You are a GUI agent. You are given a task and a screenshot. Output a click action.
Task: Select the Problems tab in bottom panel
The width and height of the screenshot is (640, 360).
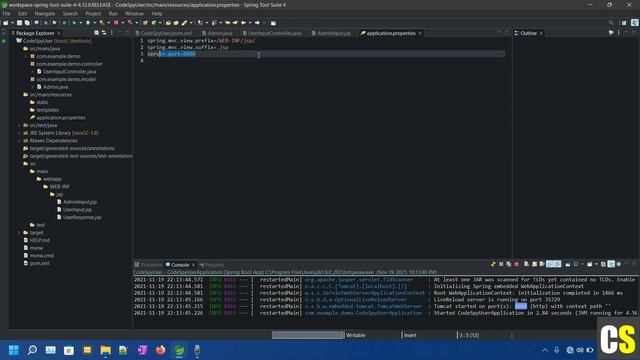148,265
